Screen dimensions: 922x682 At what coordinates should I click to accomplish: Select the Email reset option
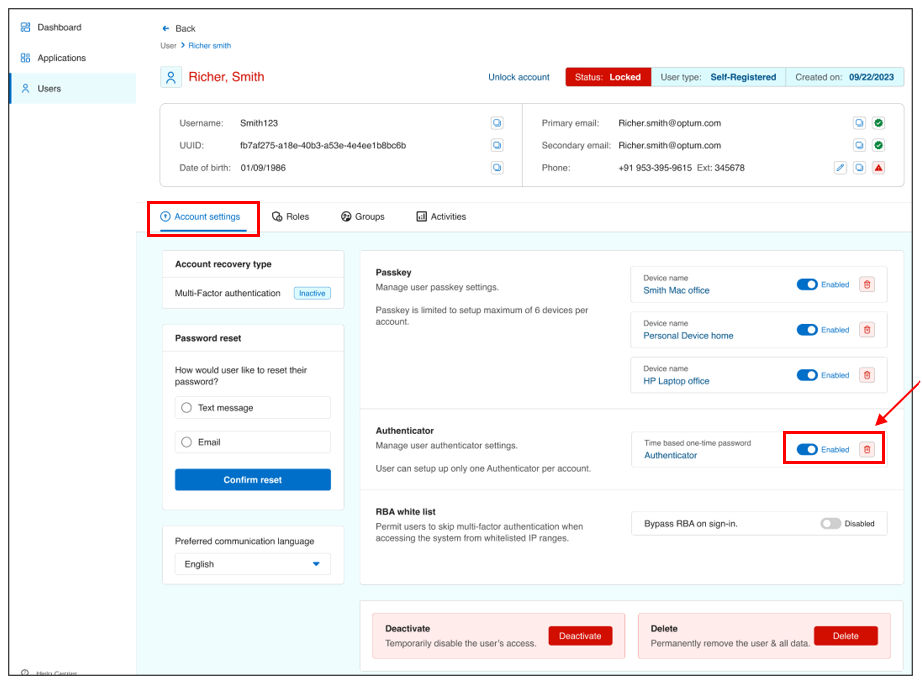[x=252, y=442]
